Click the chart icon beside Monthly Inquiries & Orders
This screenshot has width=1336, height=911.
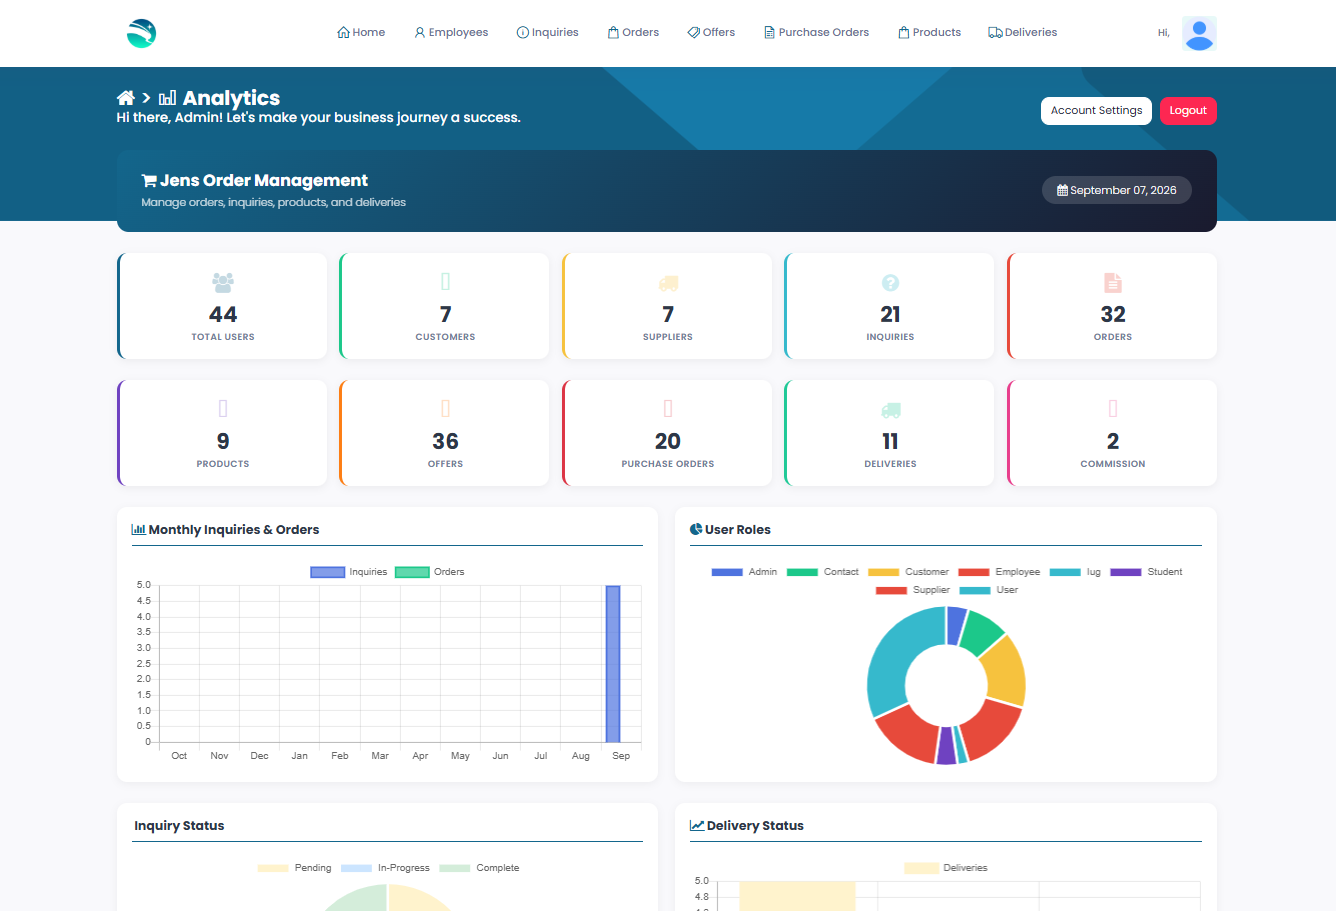(x=139, y=530)
